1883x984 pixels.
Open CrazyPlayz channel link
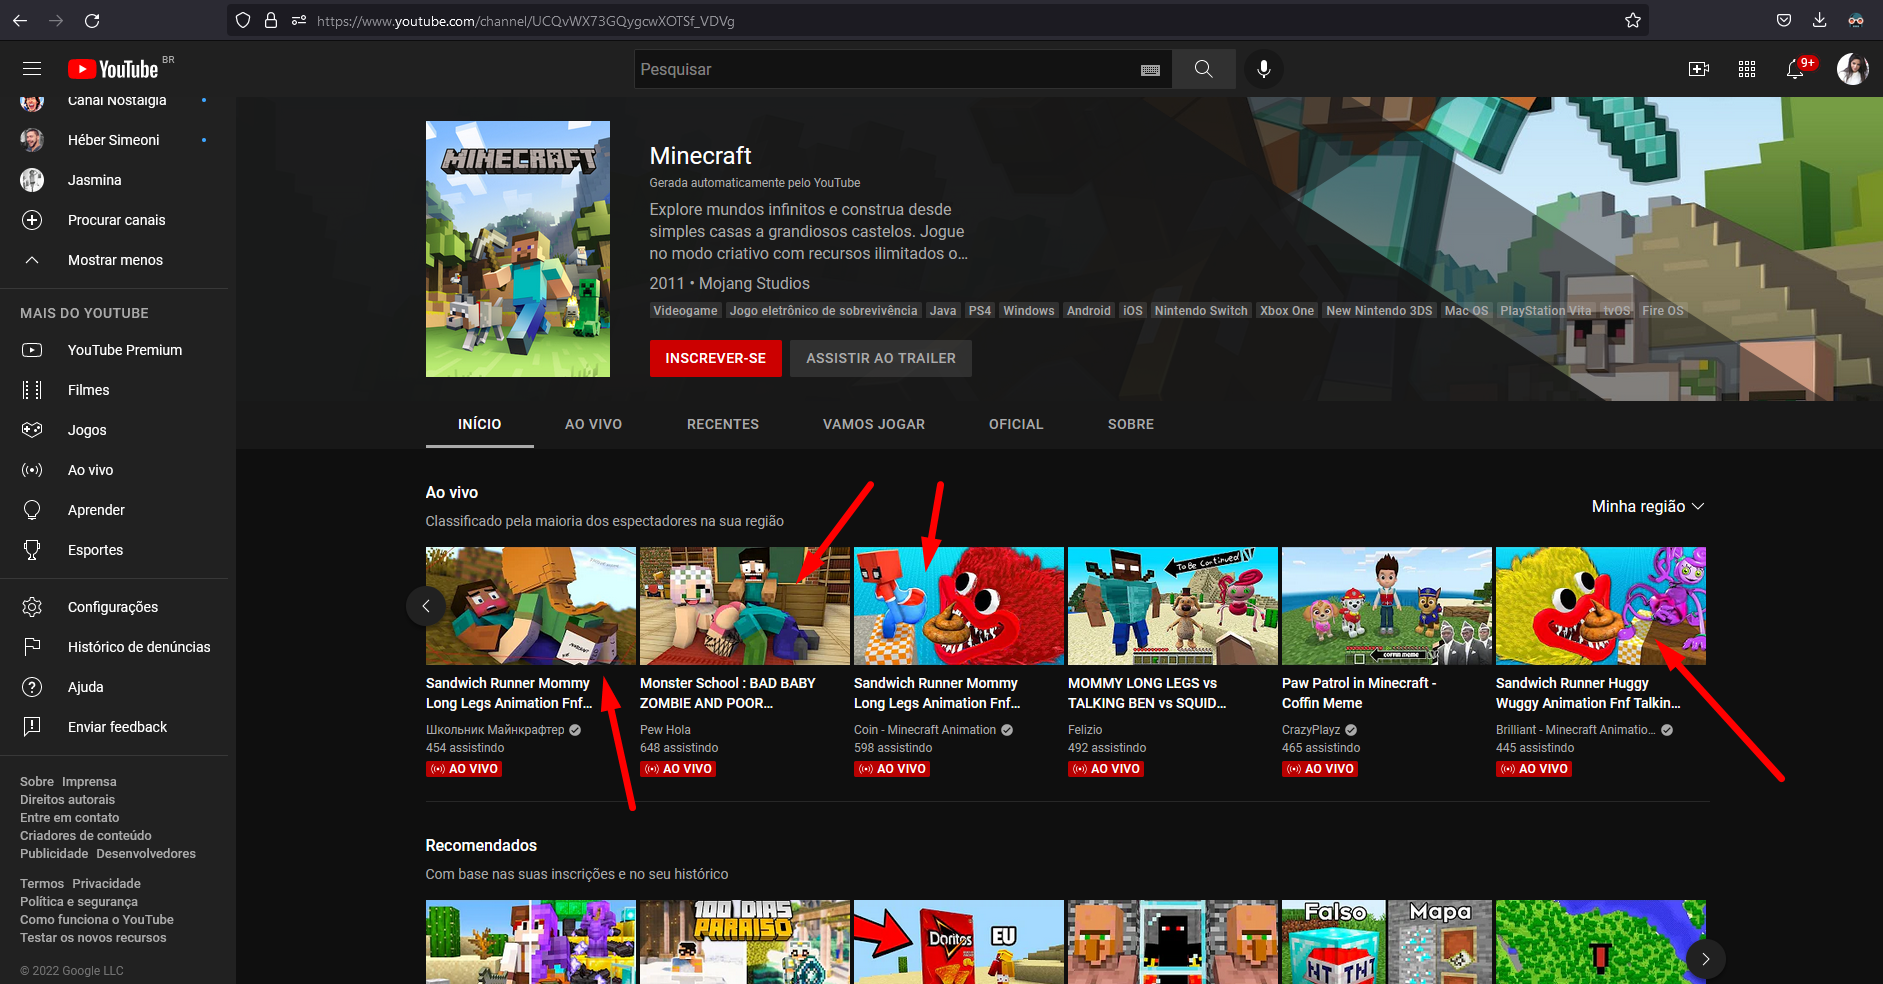(x=1311, y=730)
